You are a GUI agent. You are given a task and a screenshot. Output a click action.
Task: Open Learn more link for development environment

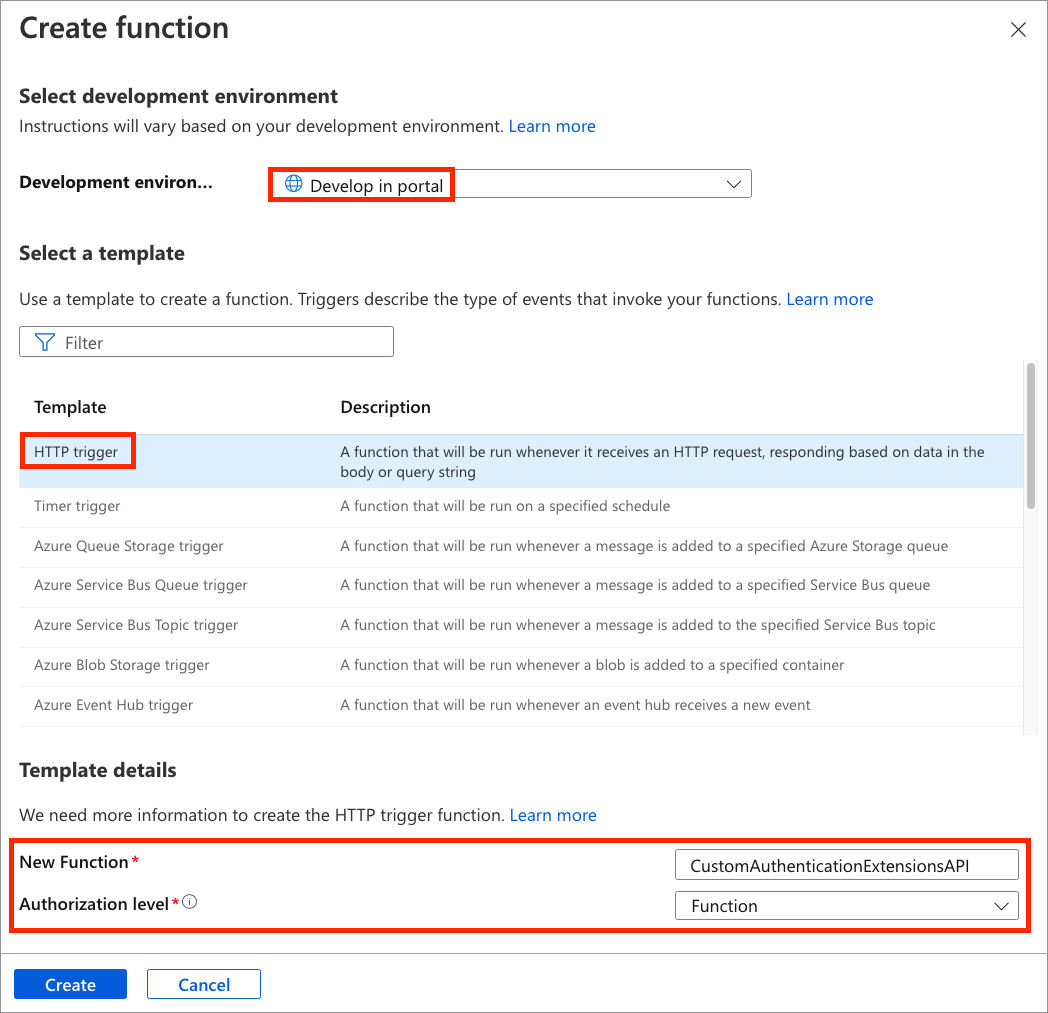pos(552,126)
